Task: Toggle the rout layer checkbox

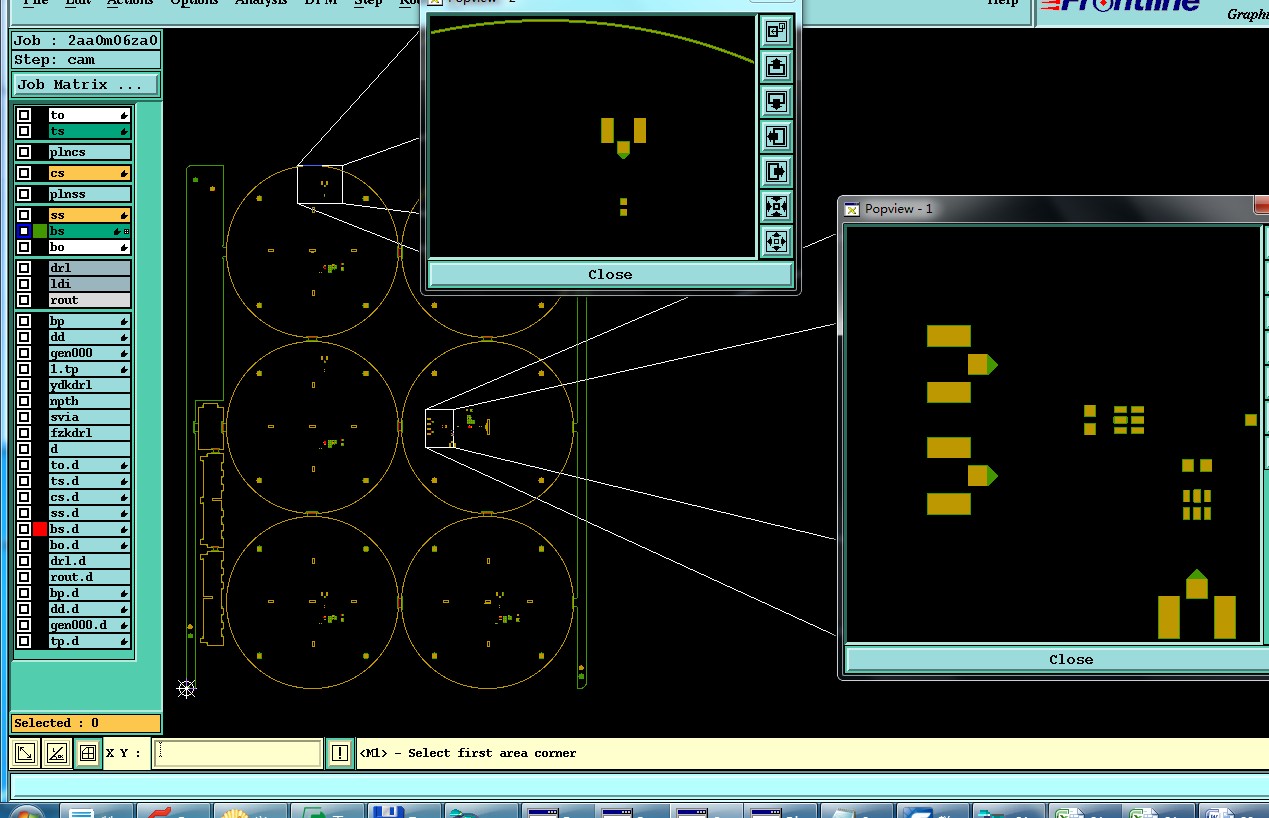Action: tap(24, 301)
